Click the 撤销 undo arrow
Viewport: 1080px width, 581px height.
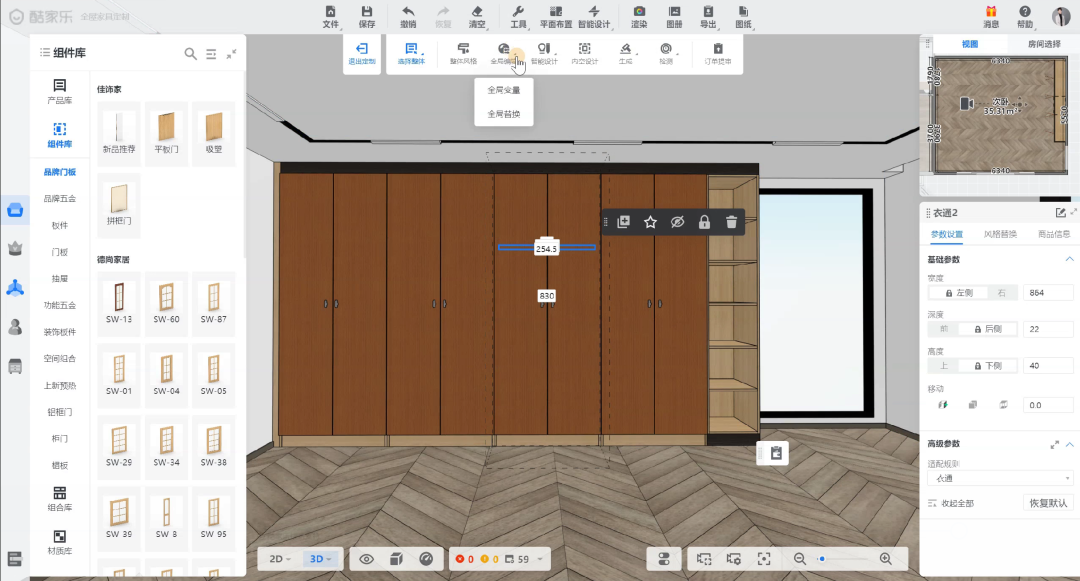pyautogui.click(x=408, y=17)
